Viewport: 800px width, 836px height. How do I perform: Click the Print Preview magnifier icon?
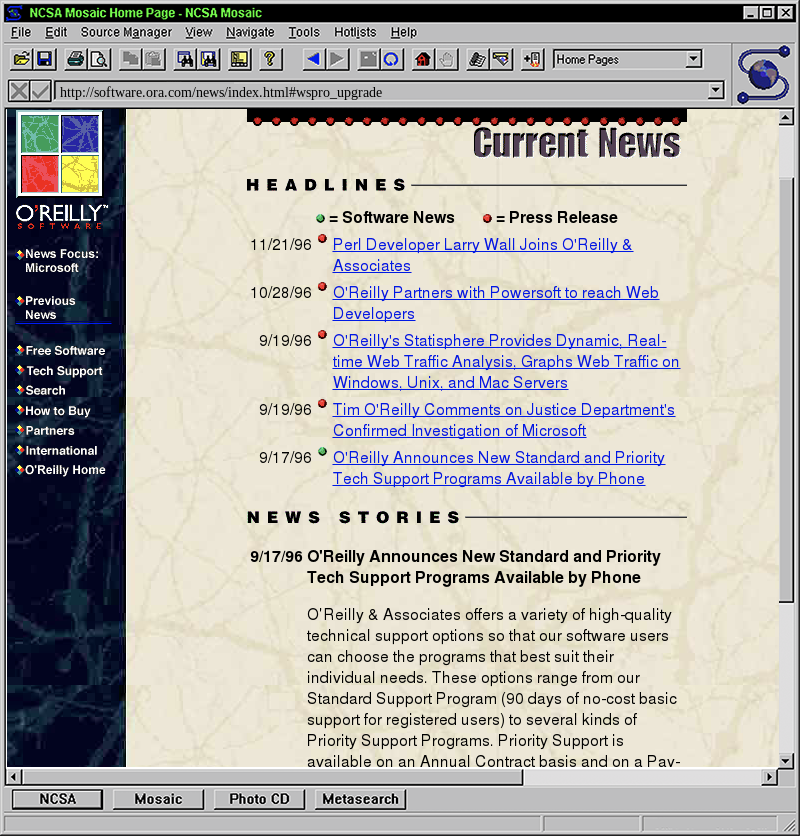(x=99, y=60)
